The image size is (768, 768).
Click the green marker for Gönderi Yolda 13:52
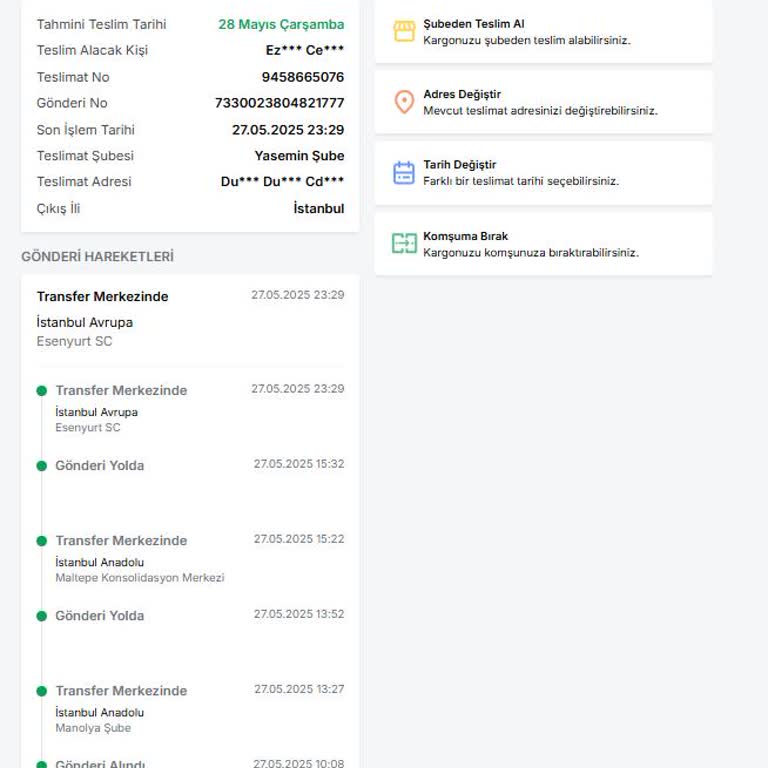42,616
